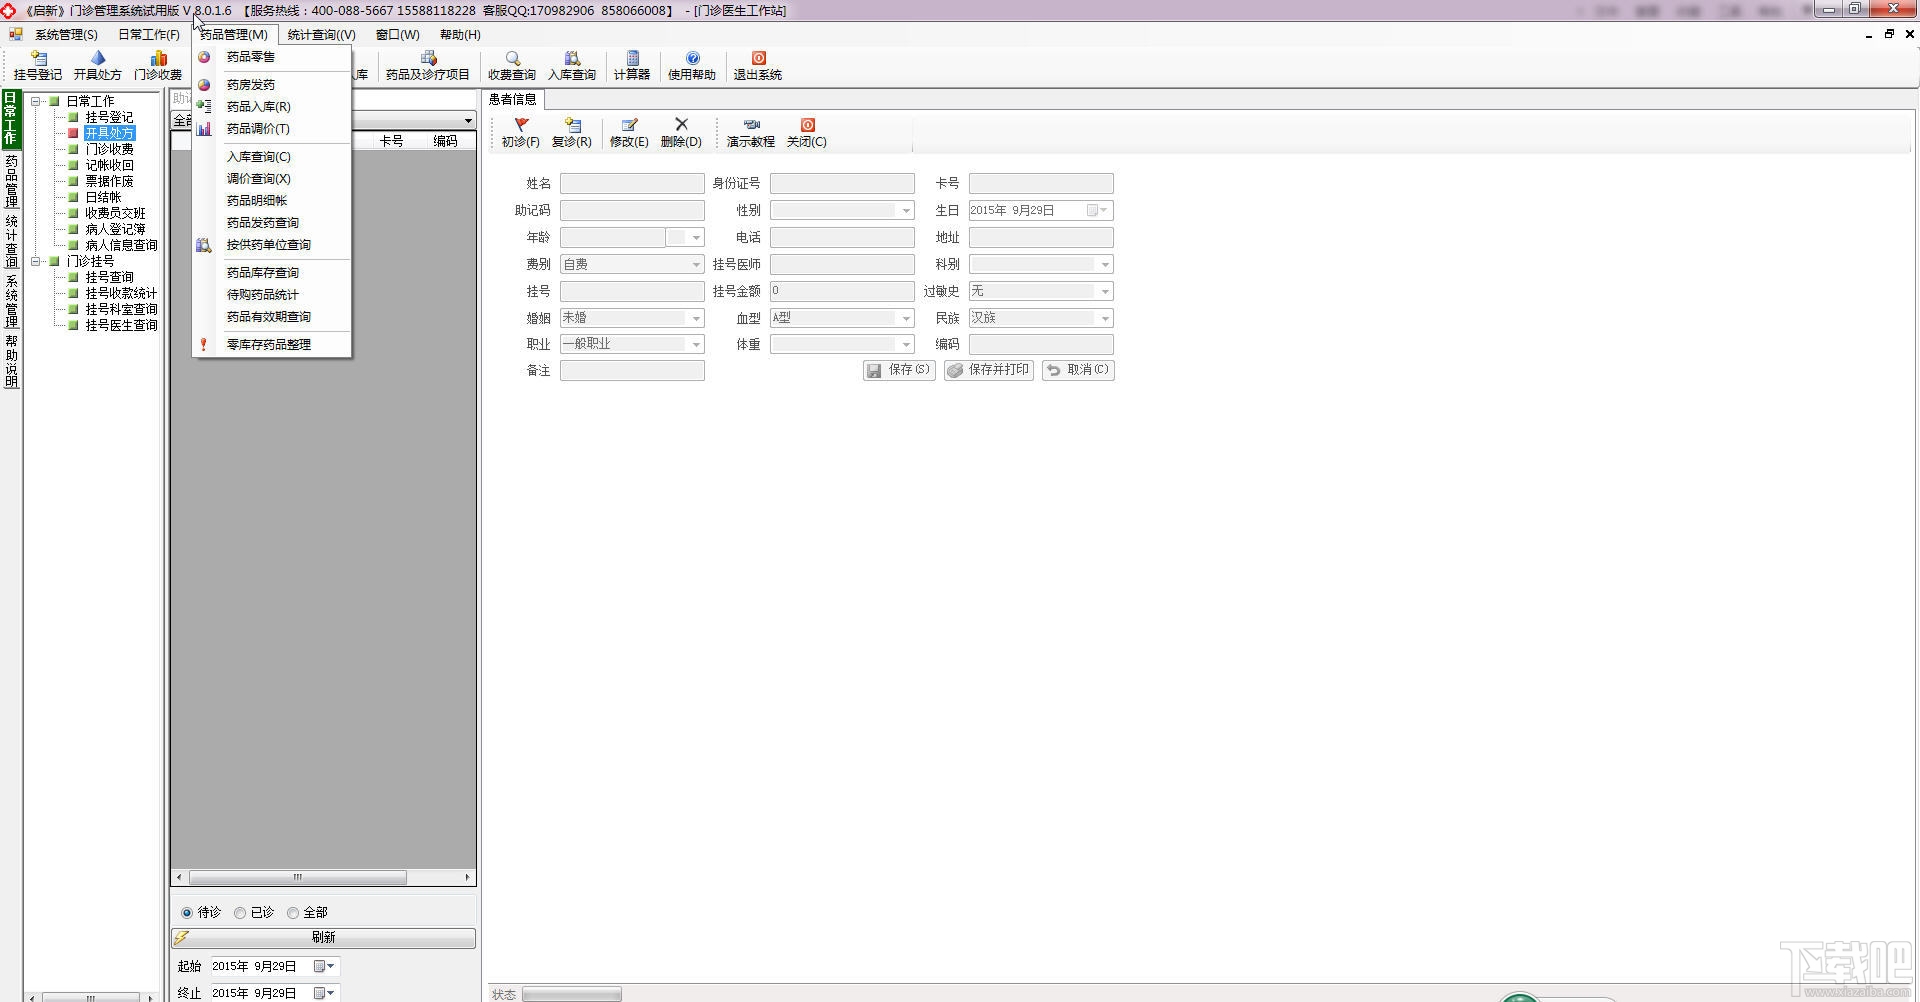1920x1002 pixels.
Task: Open the 科别 dropdown
Action: pyautogui.click(x=1105, y=265)
